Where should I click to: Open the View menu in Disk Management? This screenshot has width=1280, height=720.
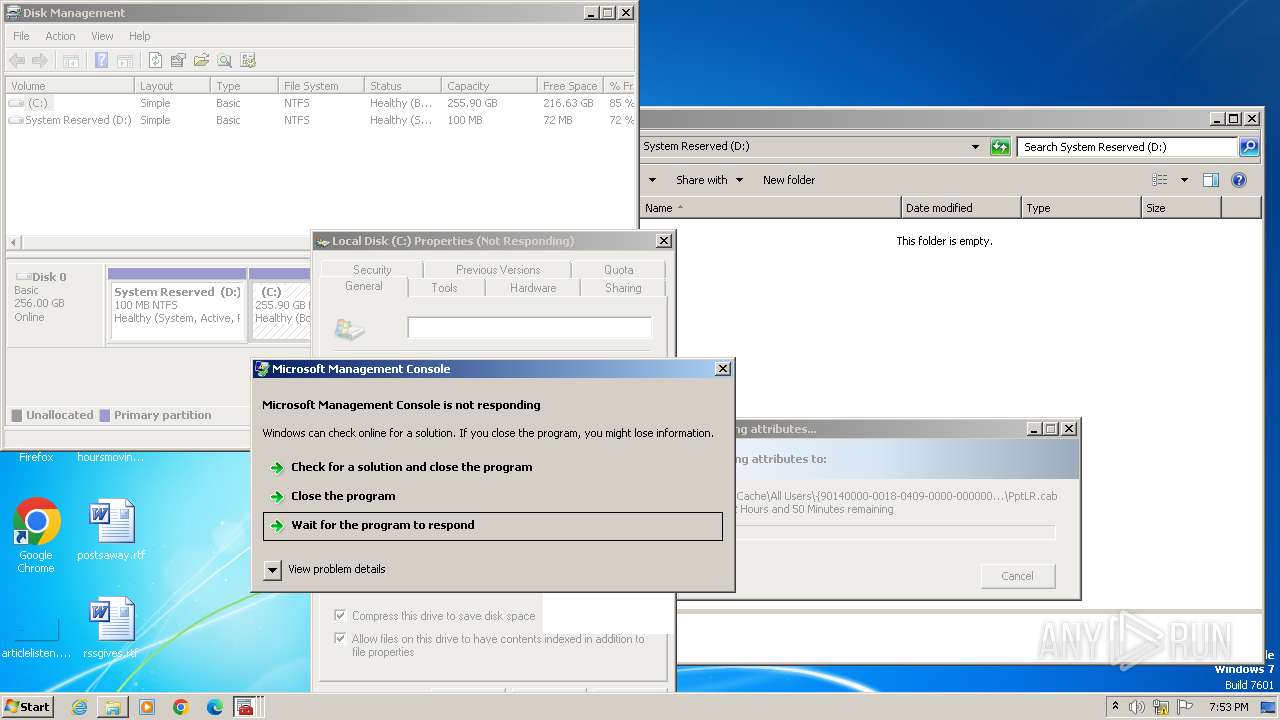[102, 36]
